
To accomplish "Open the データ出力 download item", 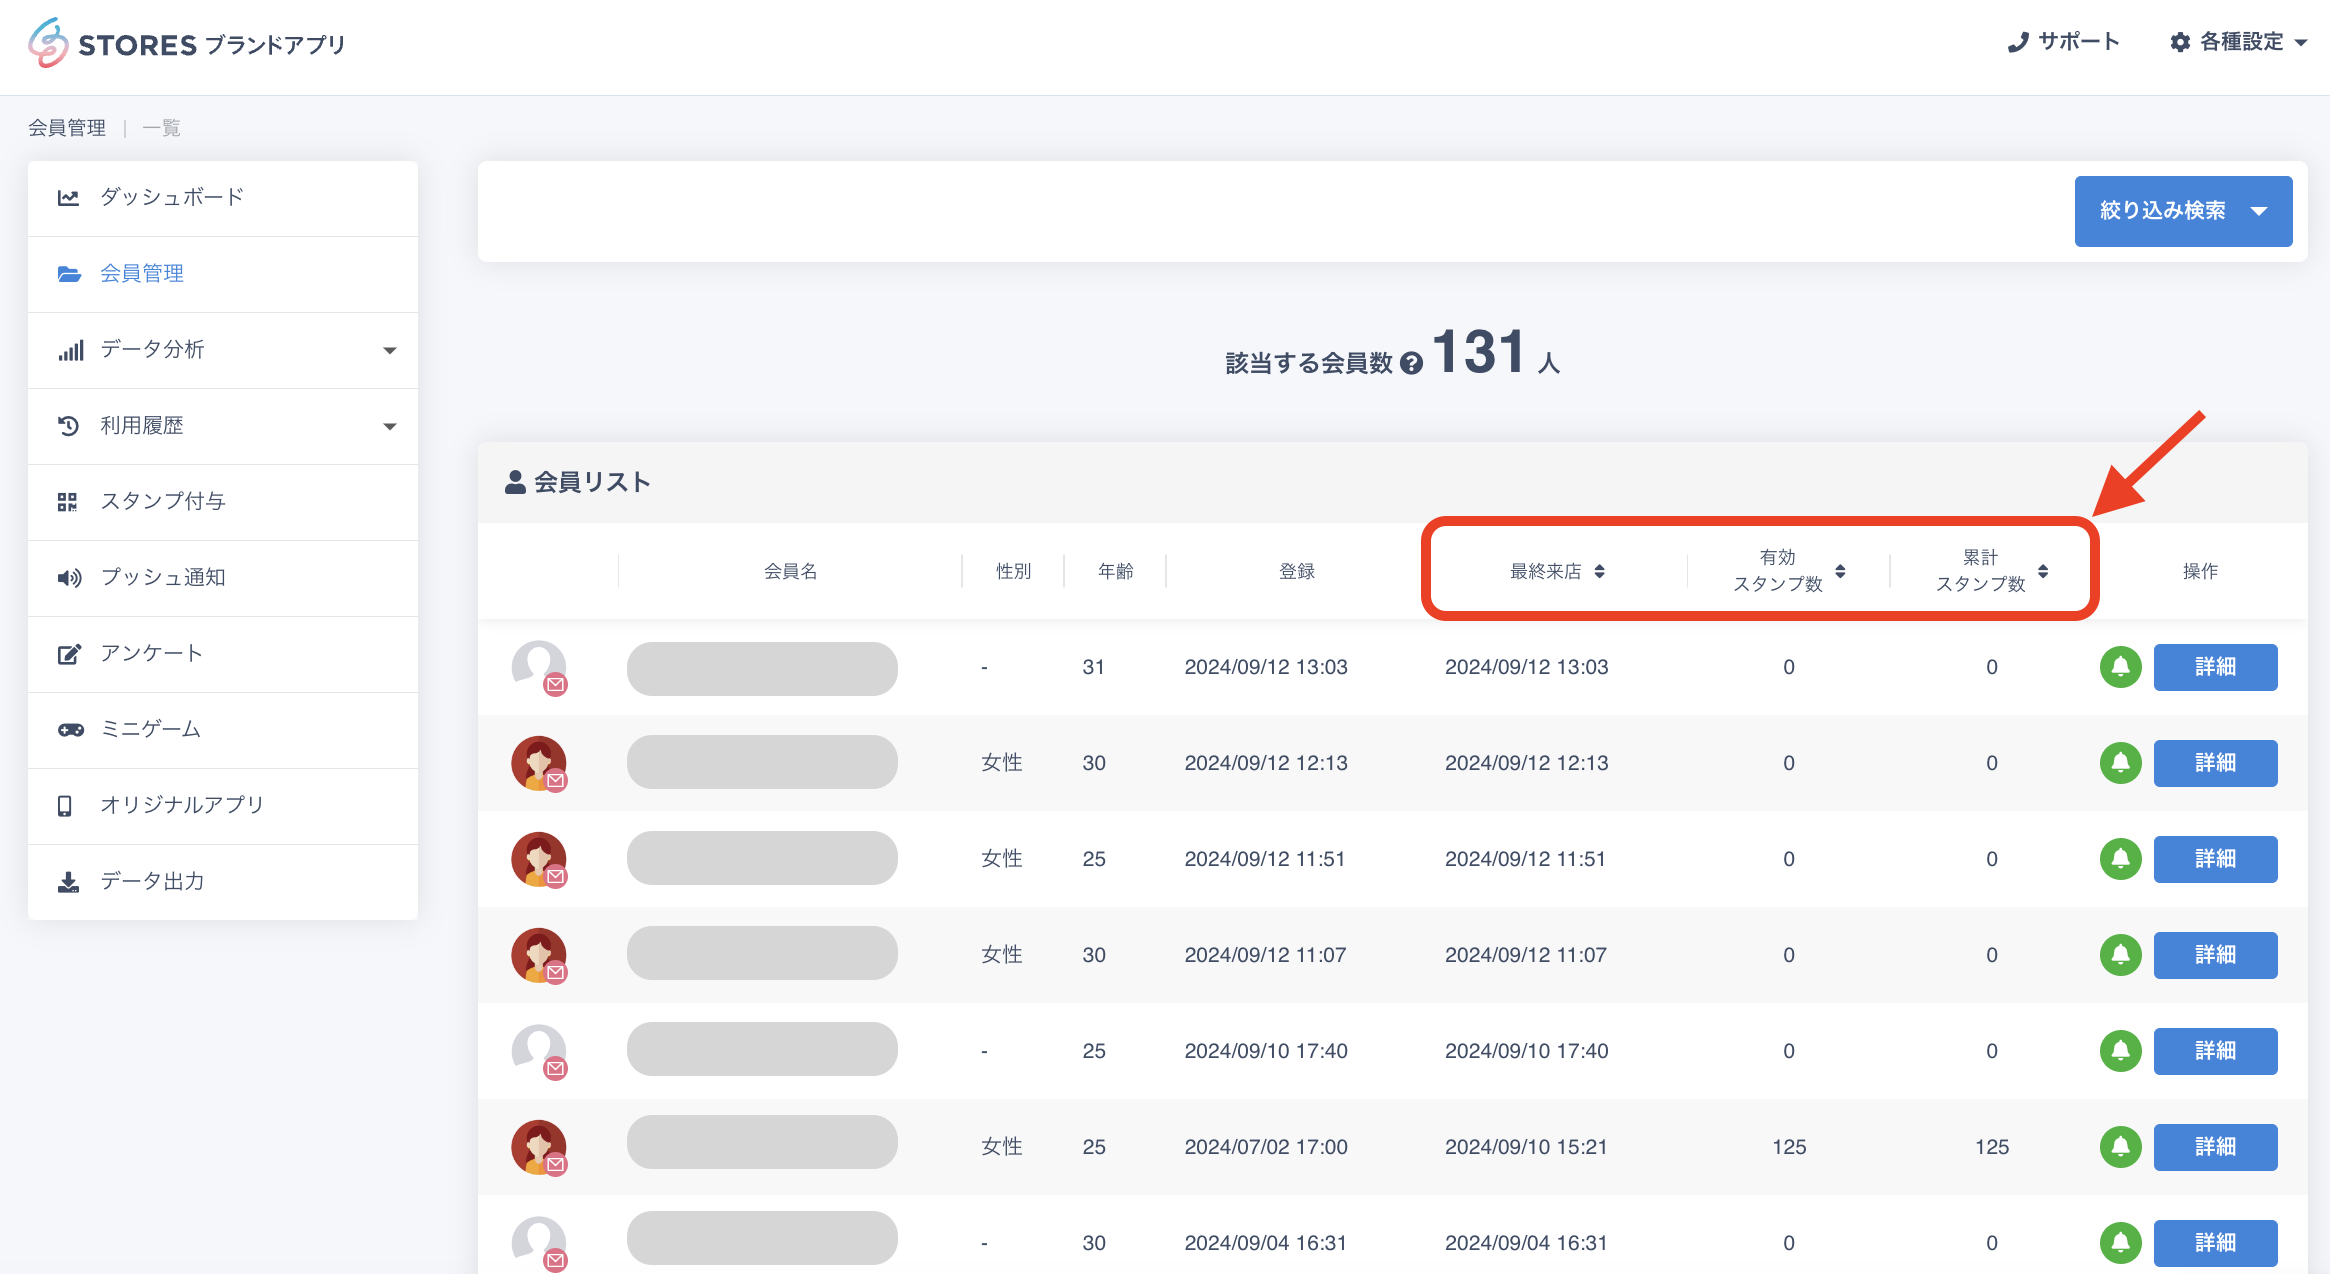I will pyautogui.click(x=152, y=881).
